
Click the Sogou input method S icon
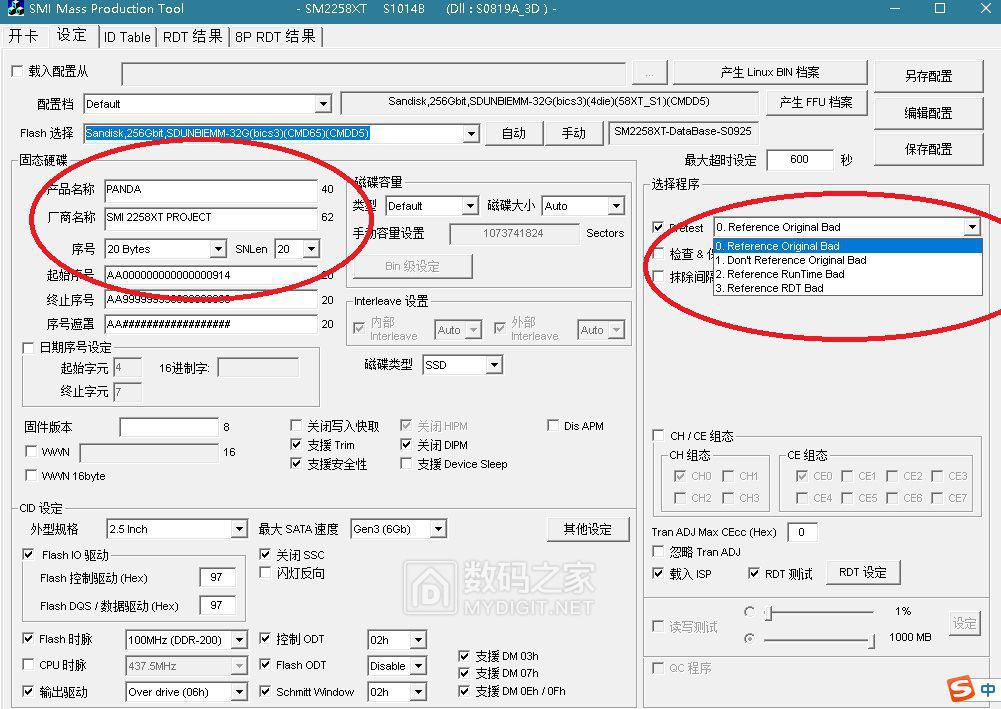[x=960, y=689]
